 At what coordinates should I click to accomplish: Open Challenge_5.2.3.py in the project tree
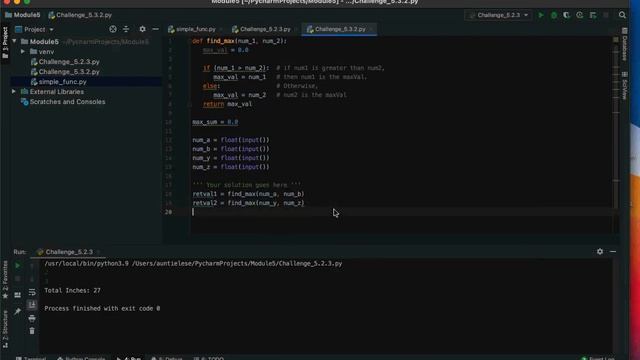69,62
